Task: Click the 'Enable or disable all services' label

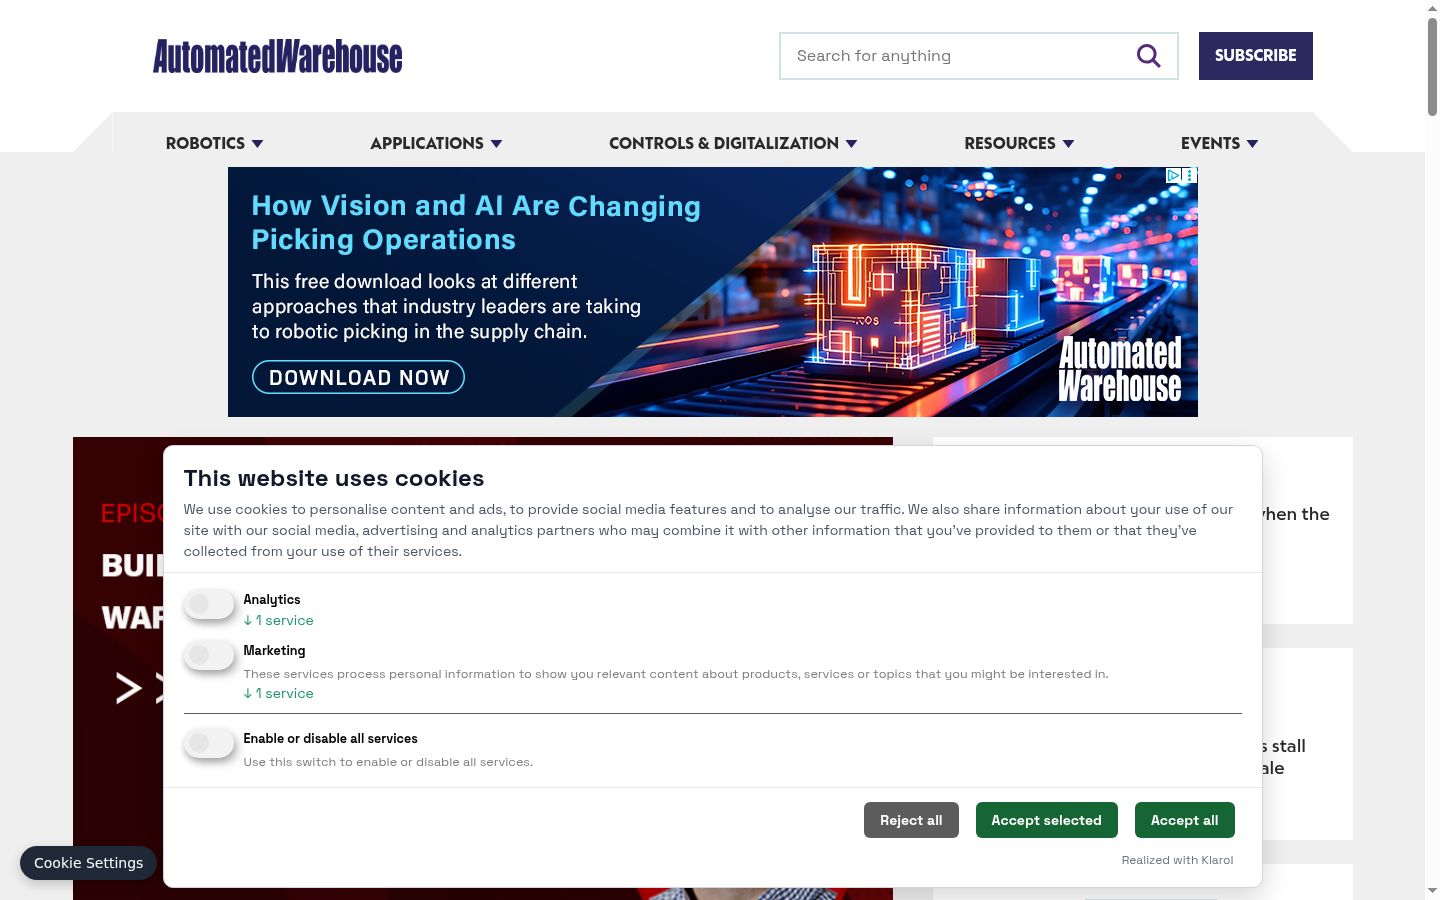Action: pyautogui.click(x=330, y=738)
